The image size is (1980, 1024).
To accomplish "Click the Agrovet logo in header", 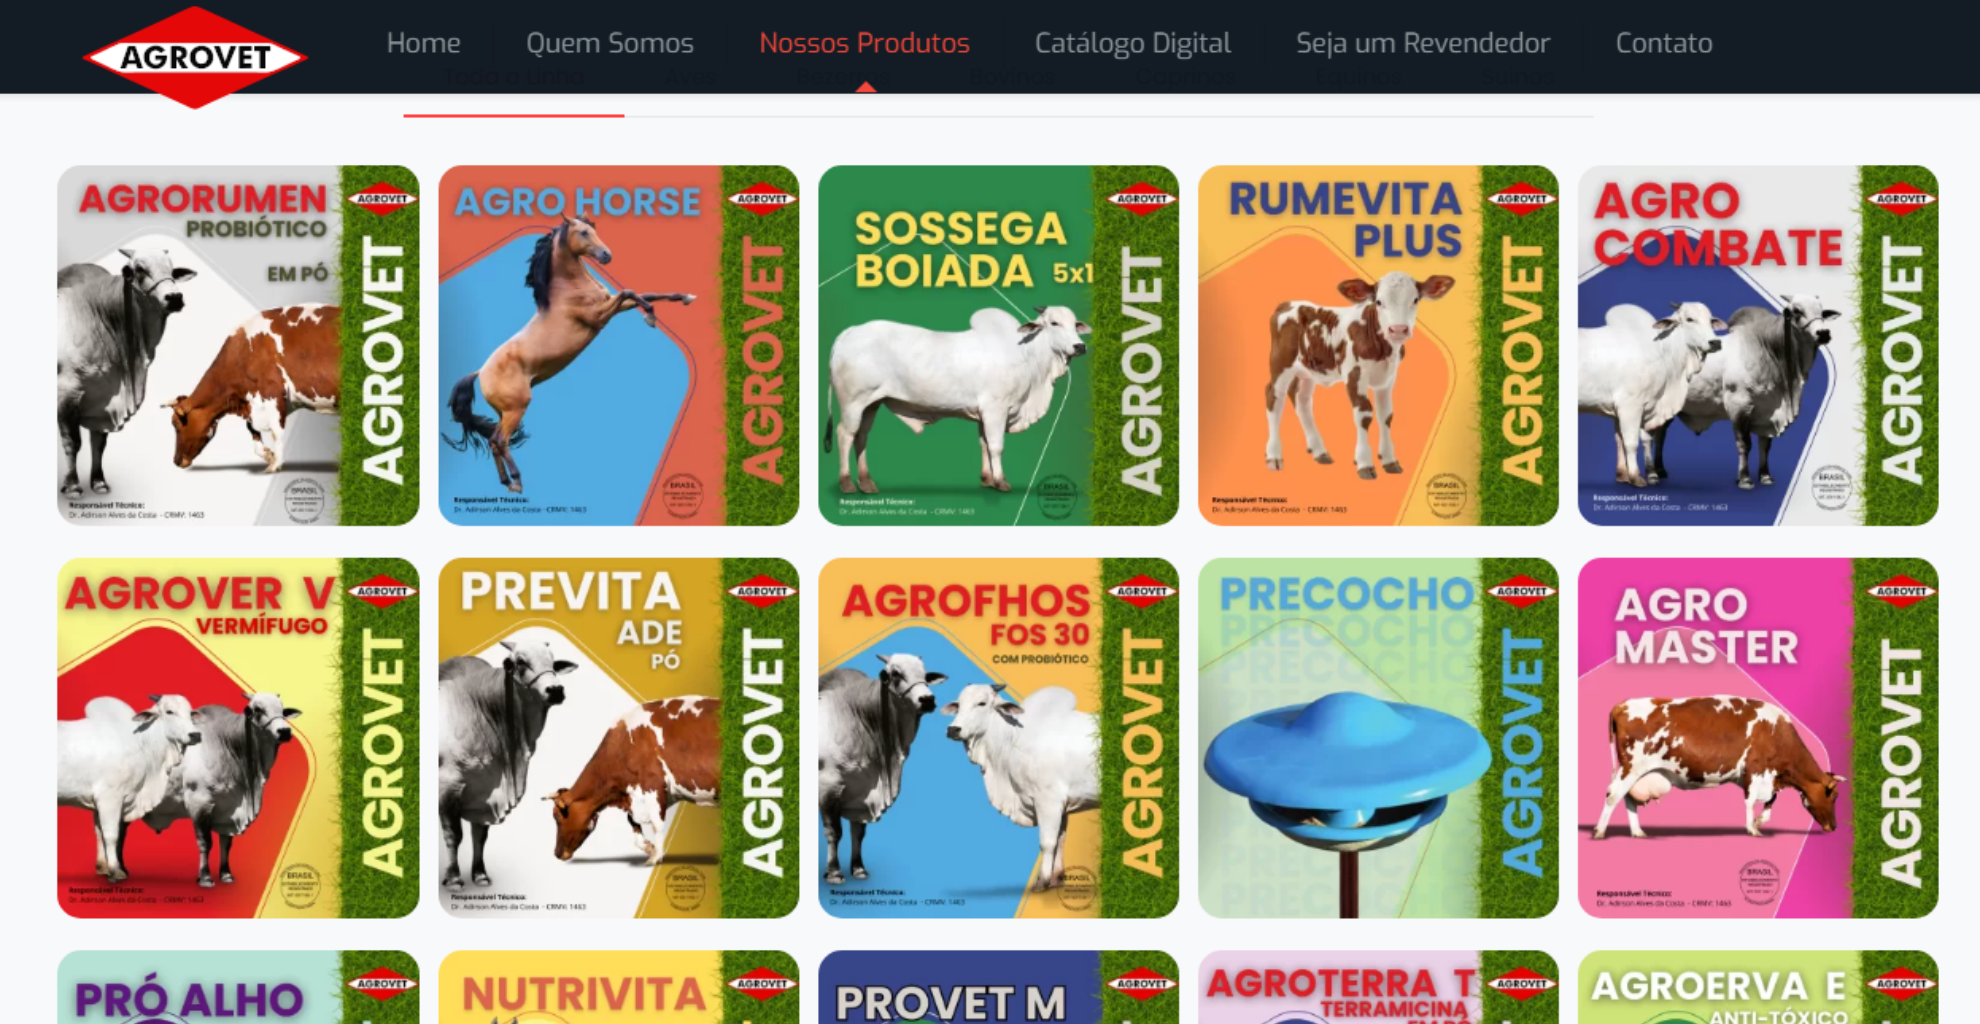I will click(x=195, y=57).
